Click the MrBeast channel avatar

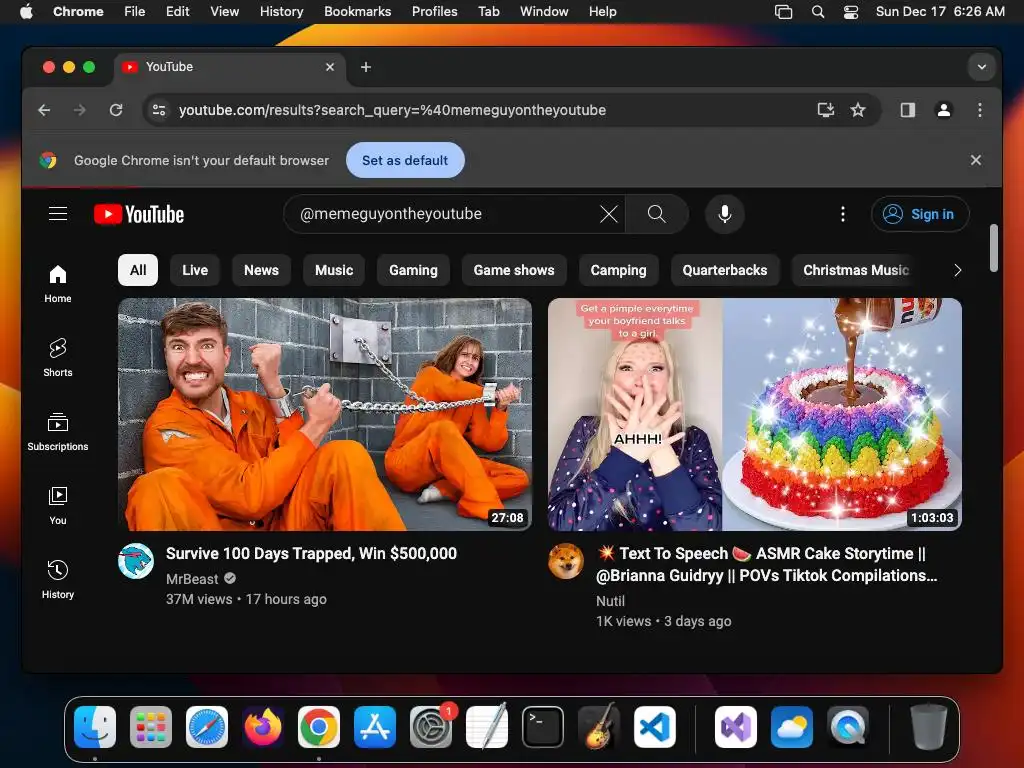[x=136, y=561]
